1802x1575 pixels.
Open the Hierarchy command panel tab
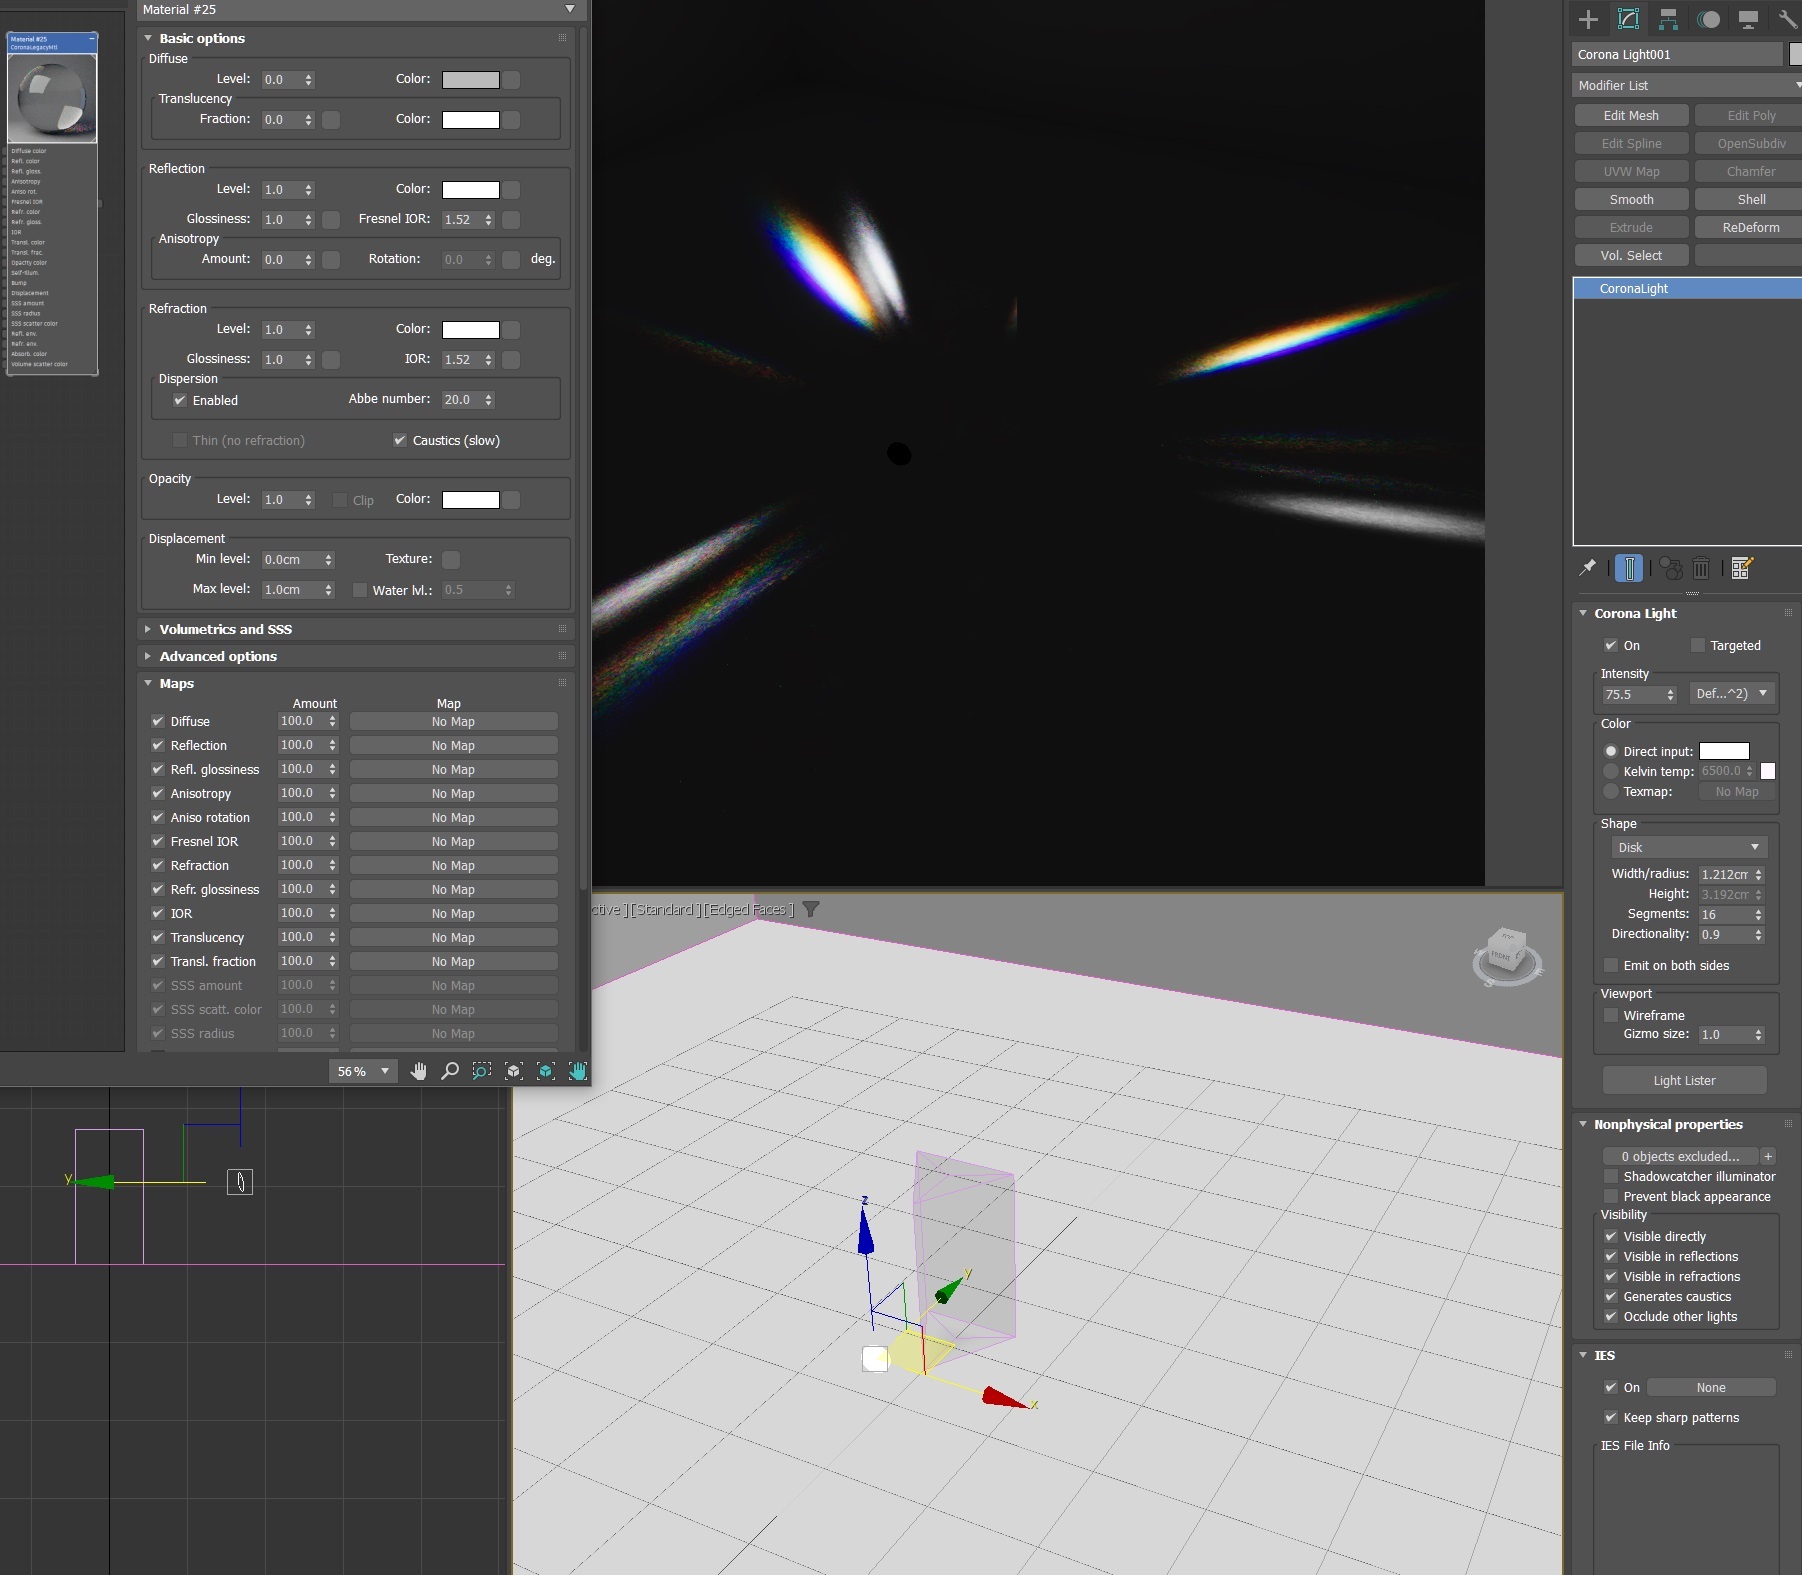click(1668, 19)
